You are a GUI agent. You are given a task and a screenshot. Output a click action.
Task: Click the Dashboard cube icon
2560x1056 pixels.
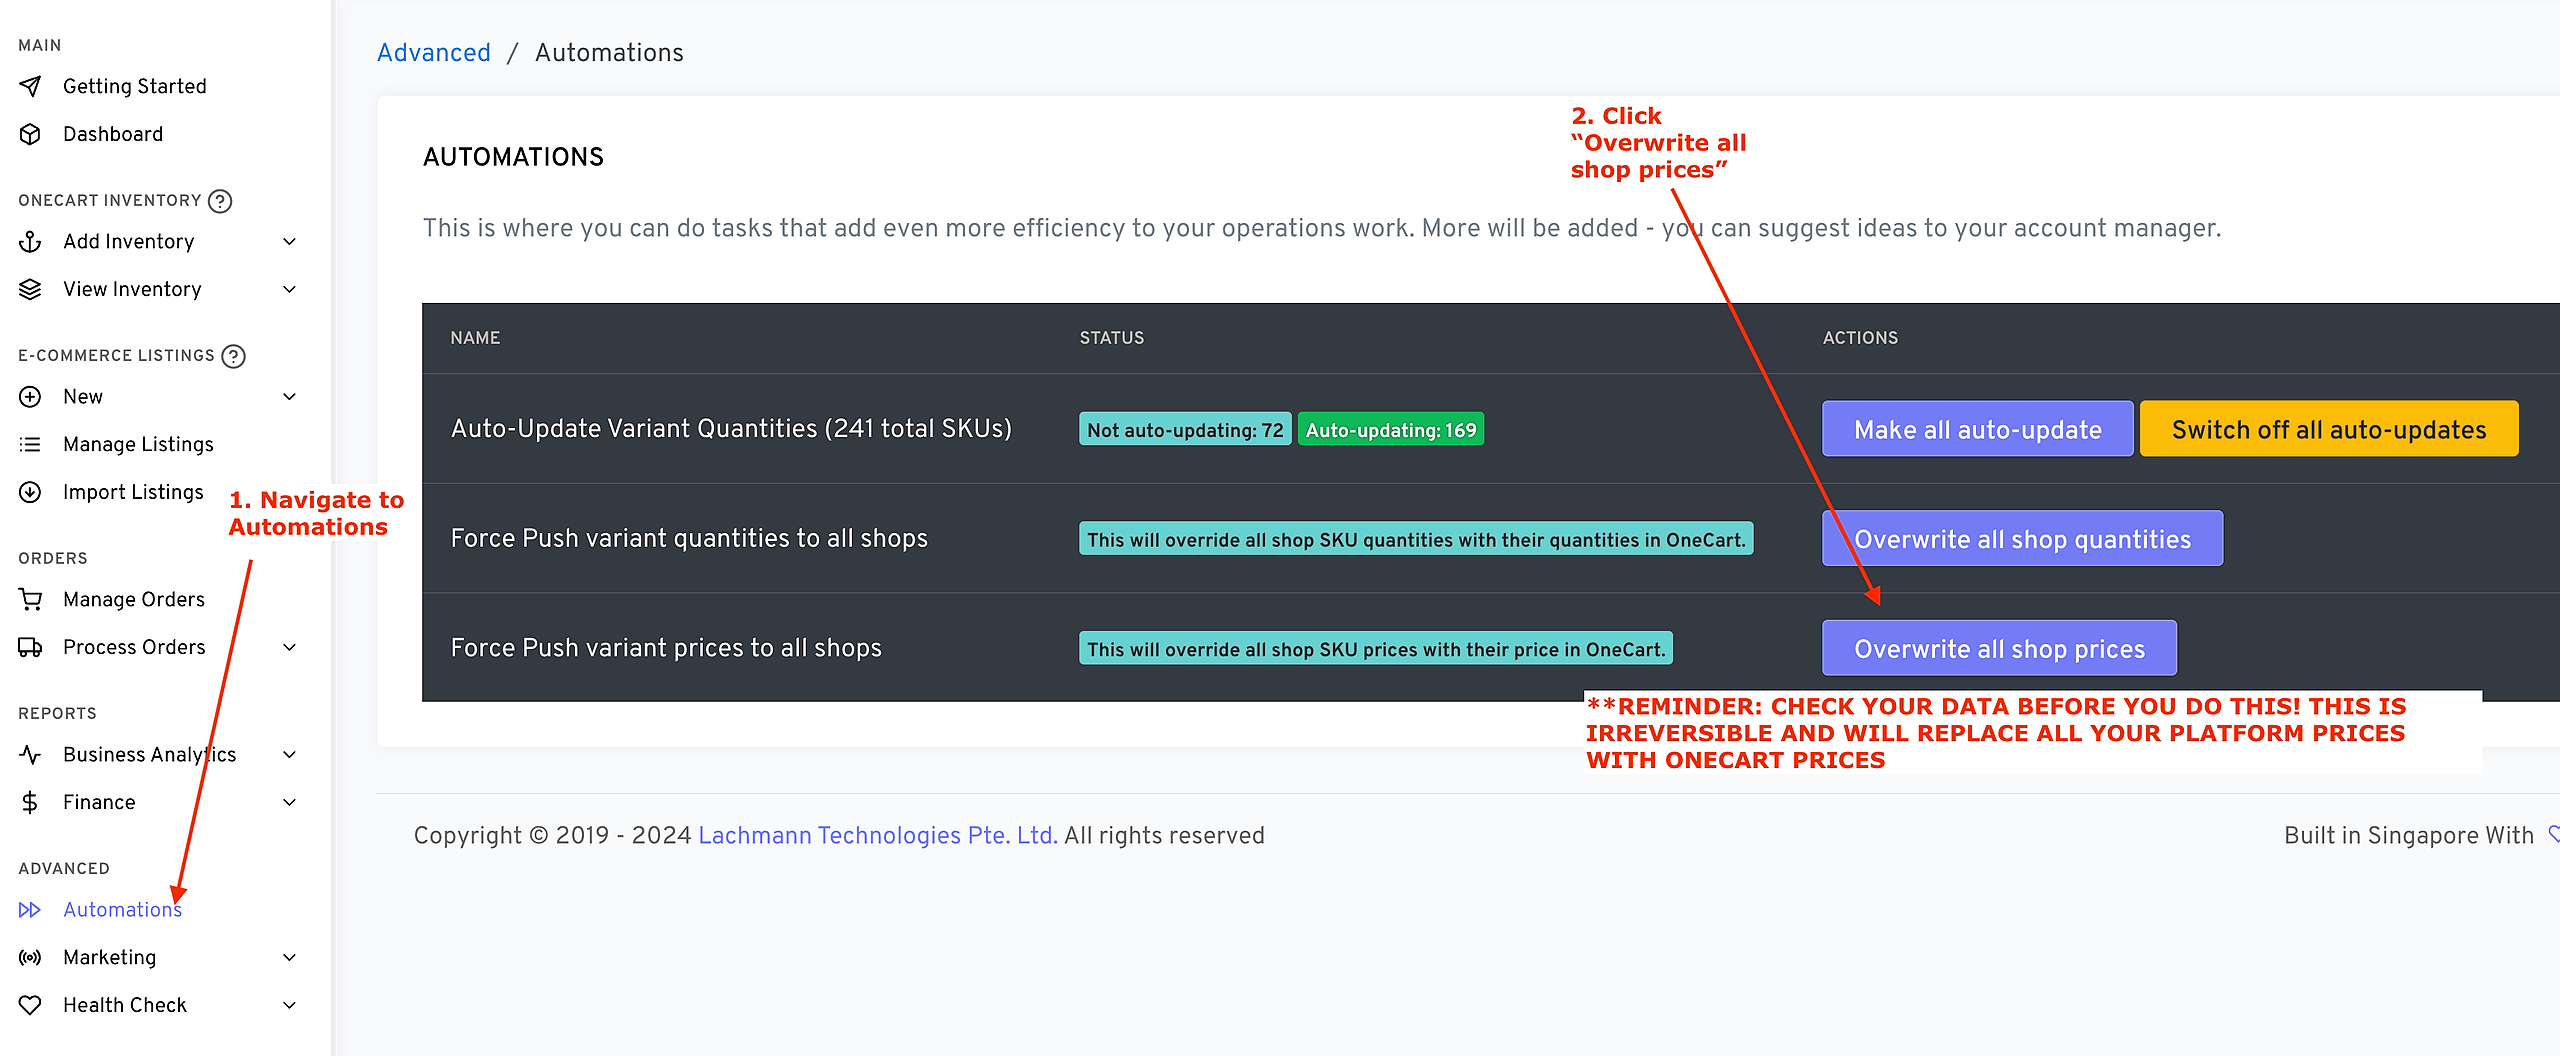[30, 134]
